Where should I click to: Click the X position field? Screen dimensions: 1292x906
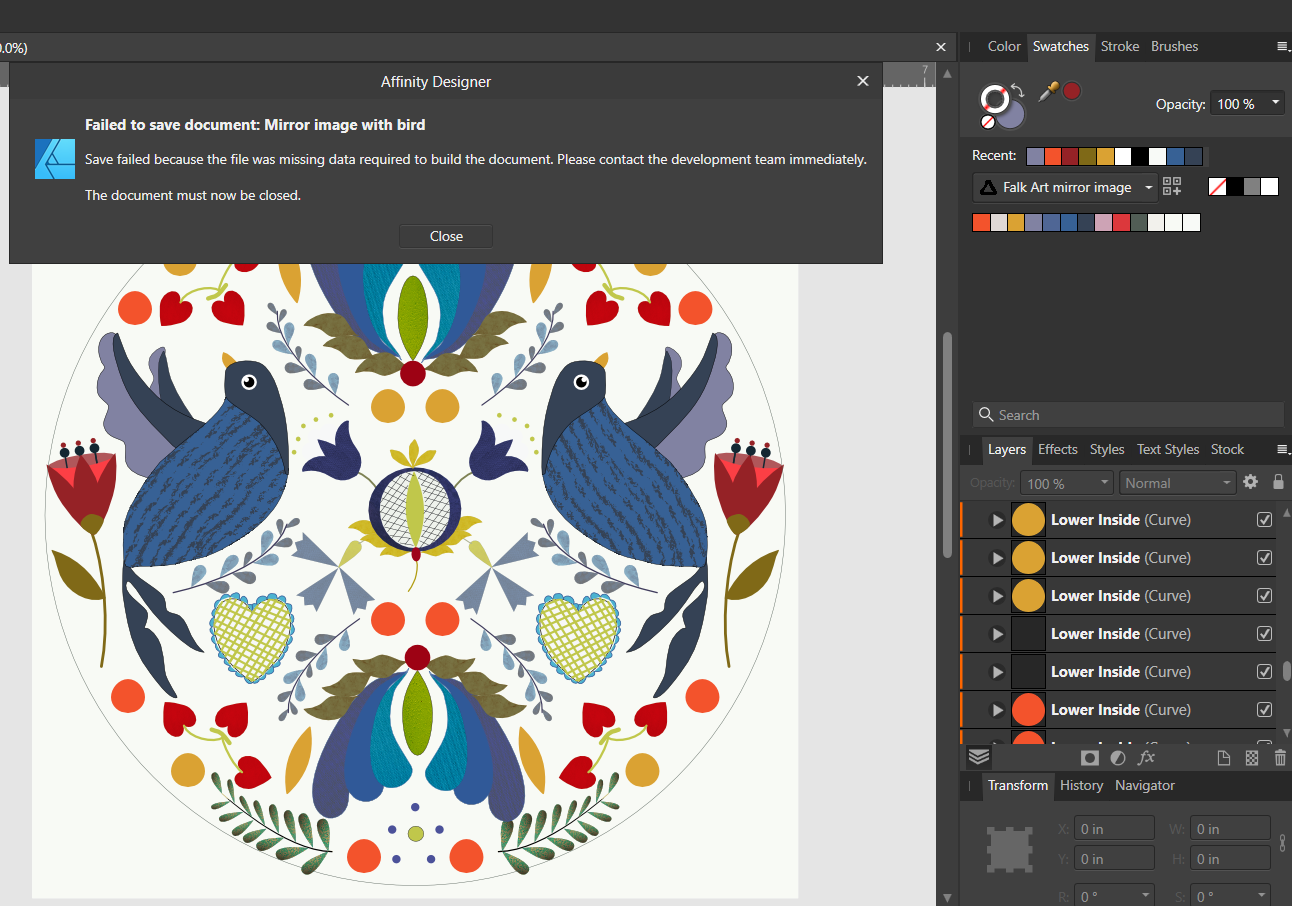pos(1114,828)
